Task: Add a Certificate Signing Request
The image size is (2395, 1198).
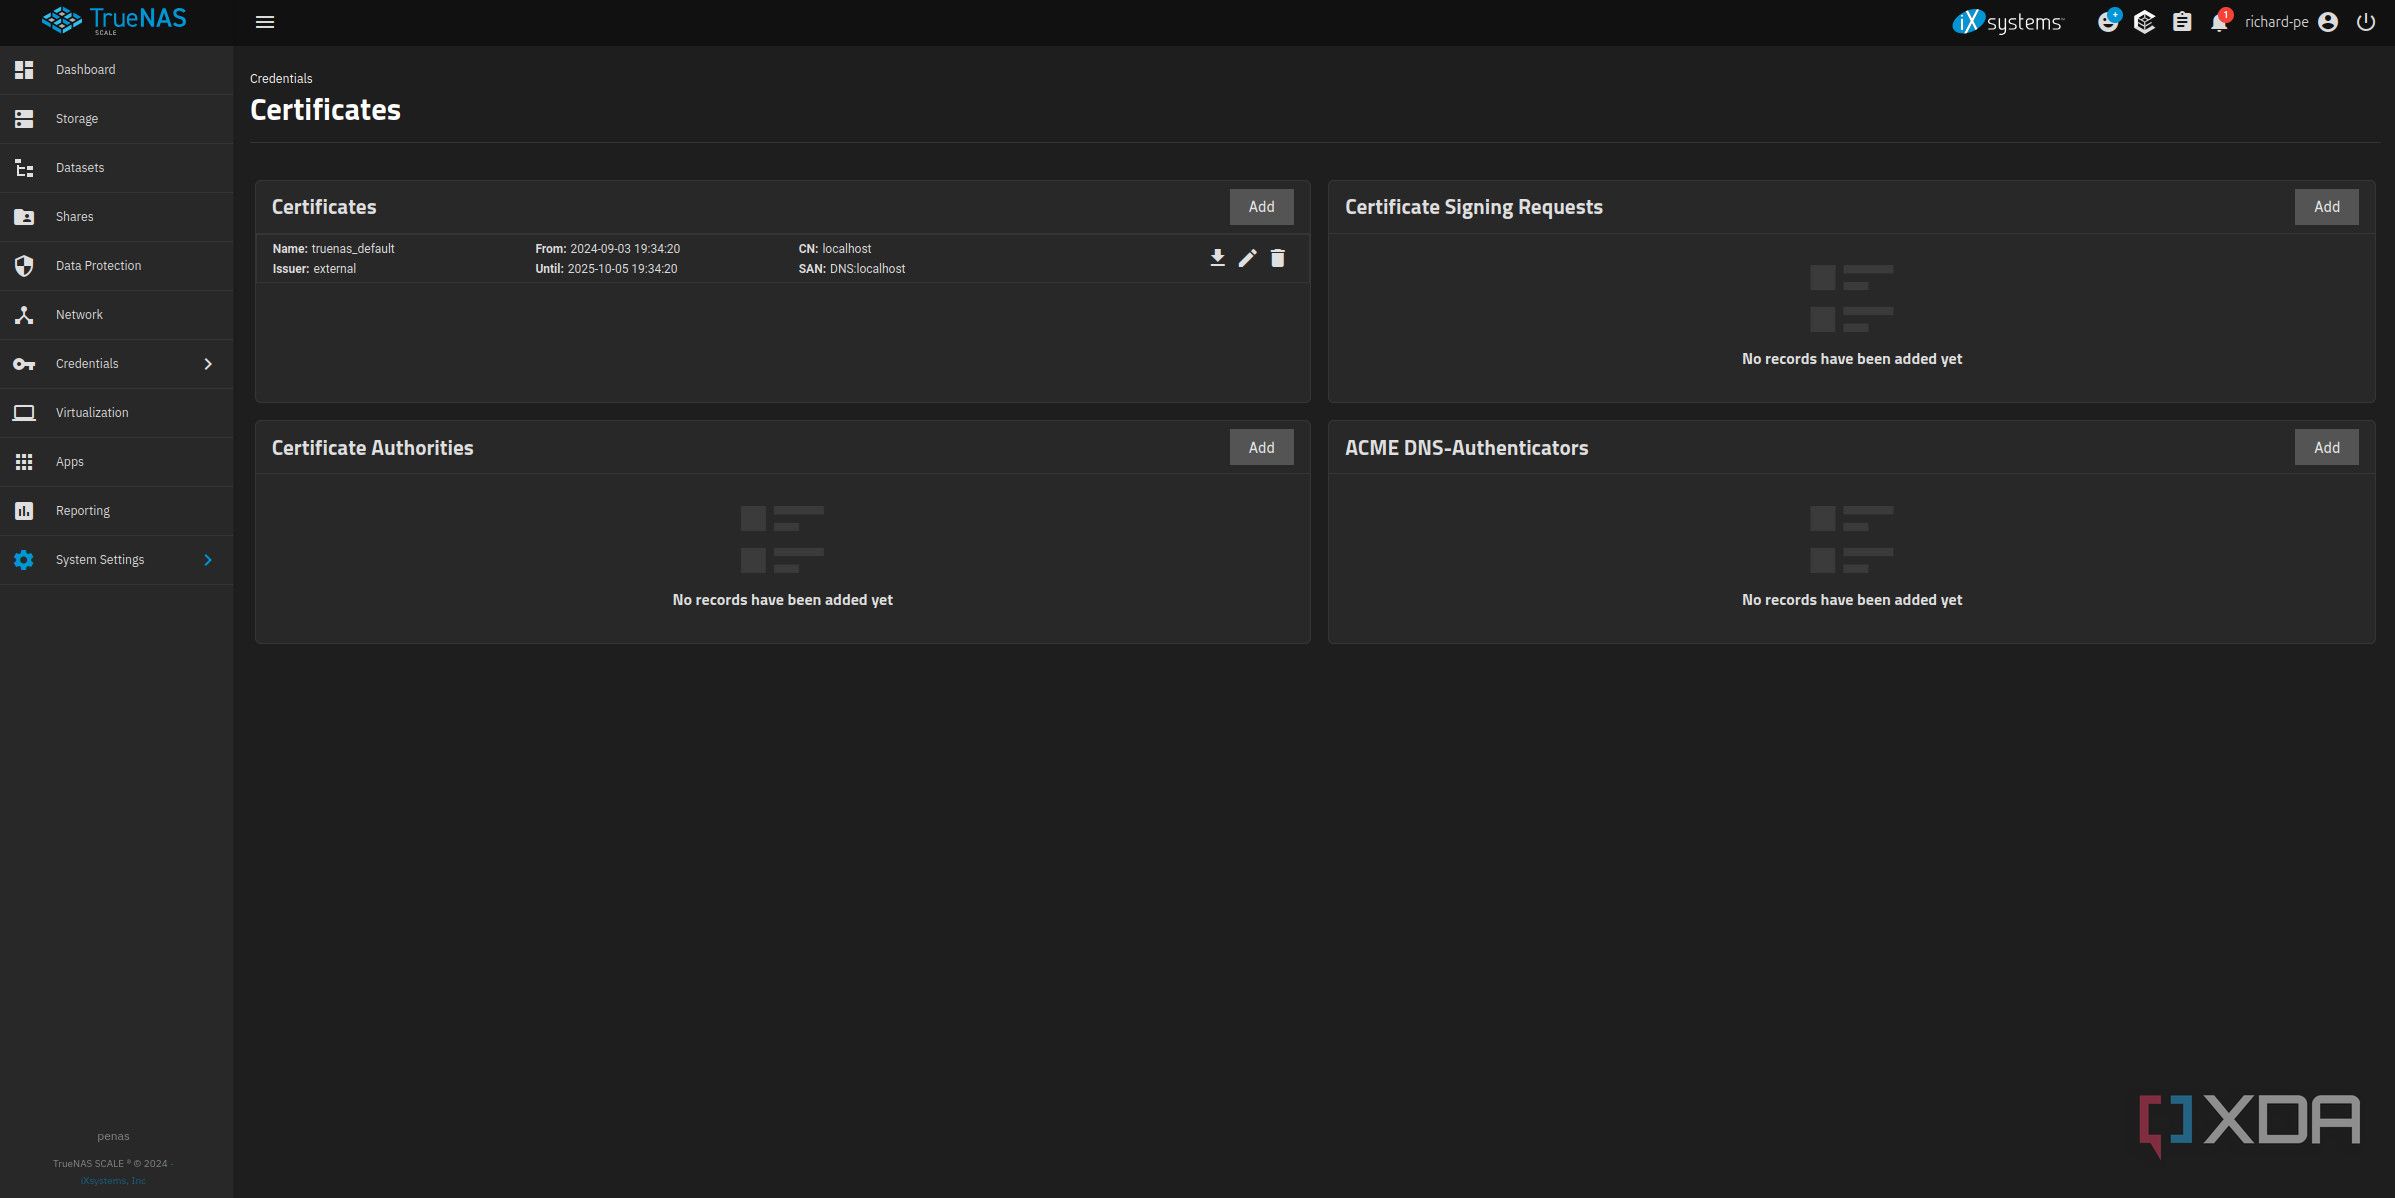Action: point(2326,207)
